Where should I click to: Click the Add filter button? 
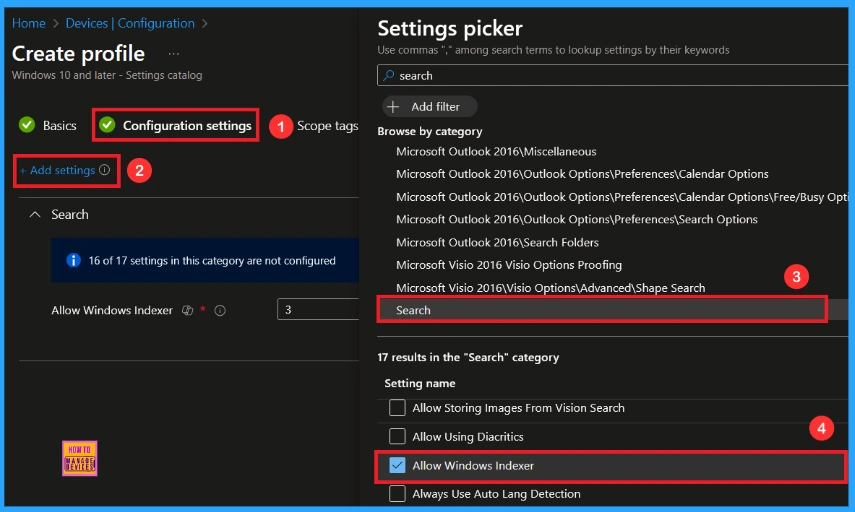pyautogui.click(x=430, y=106)
